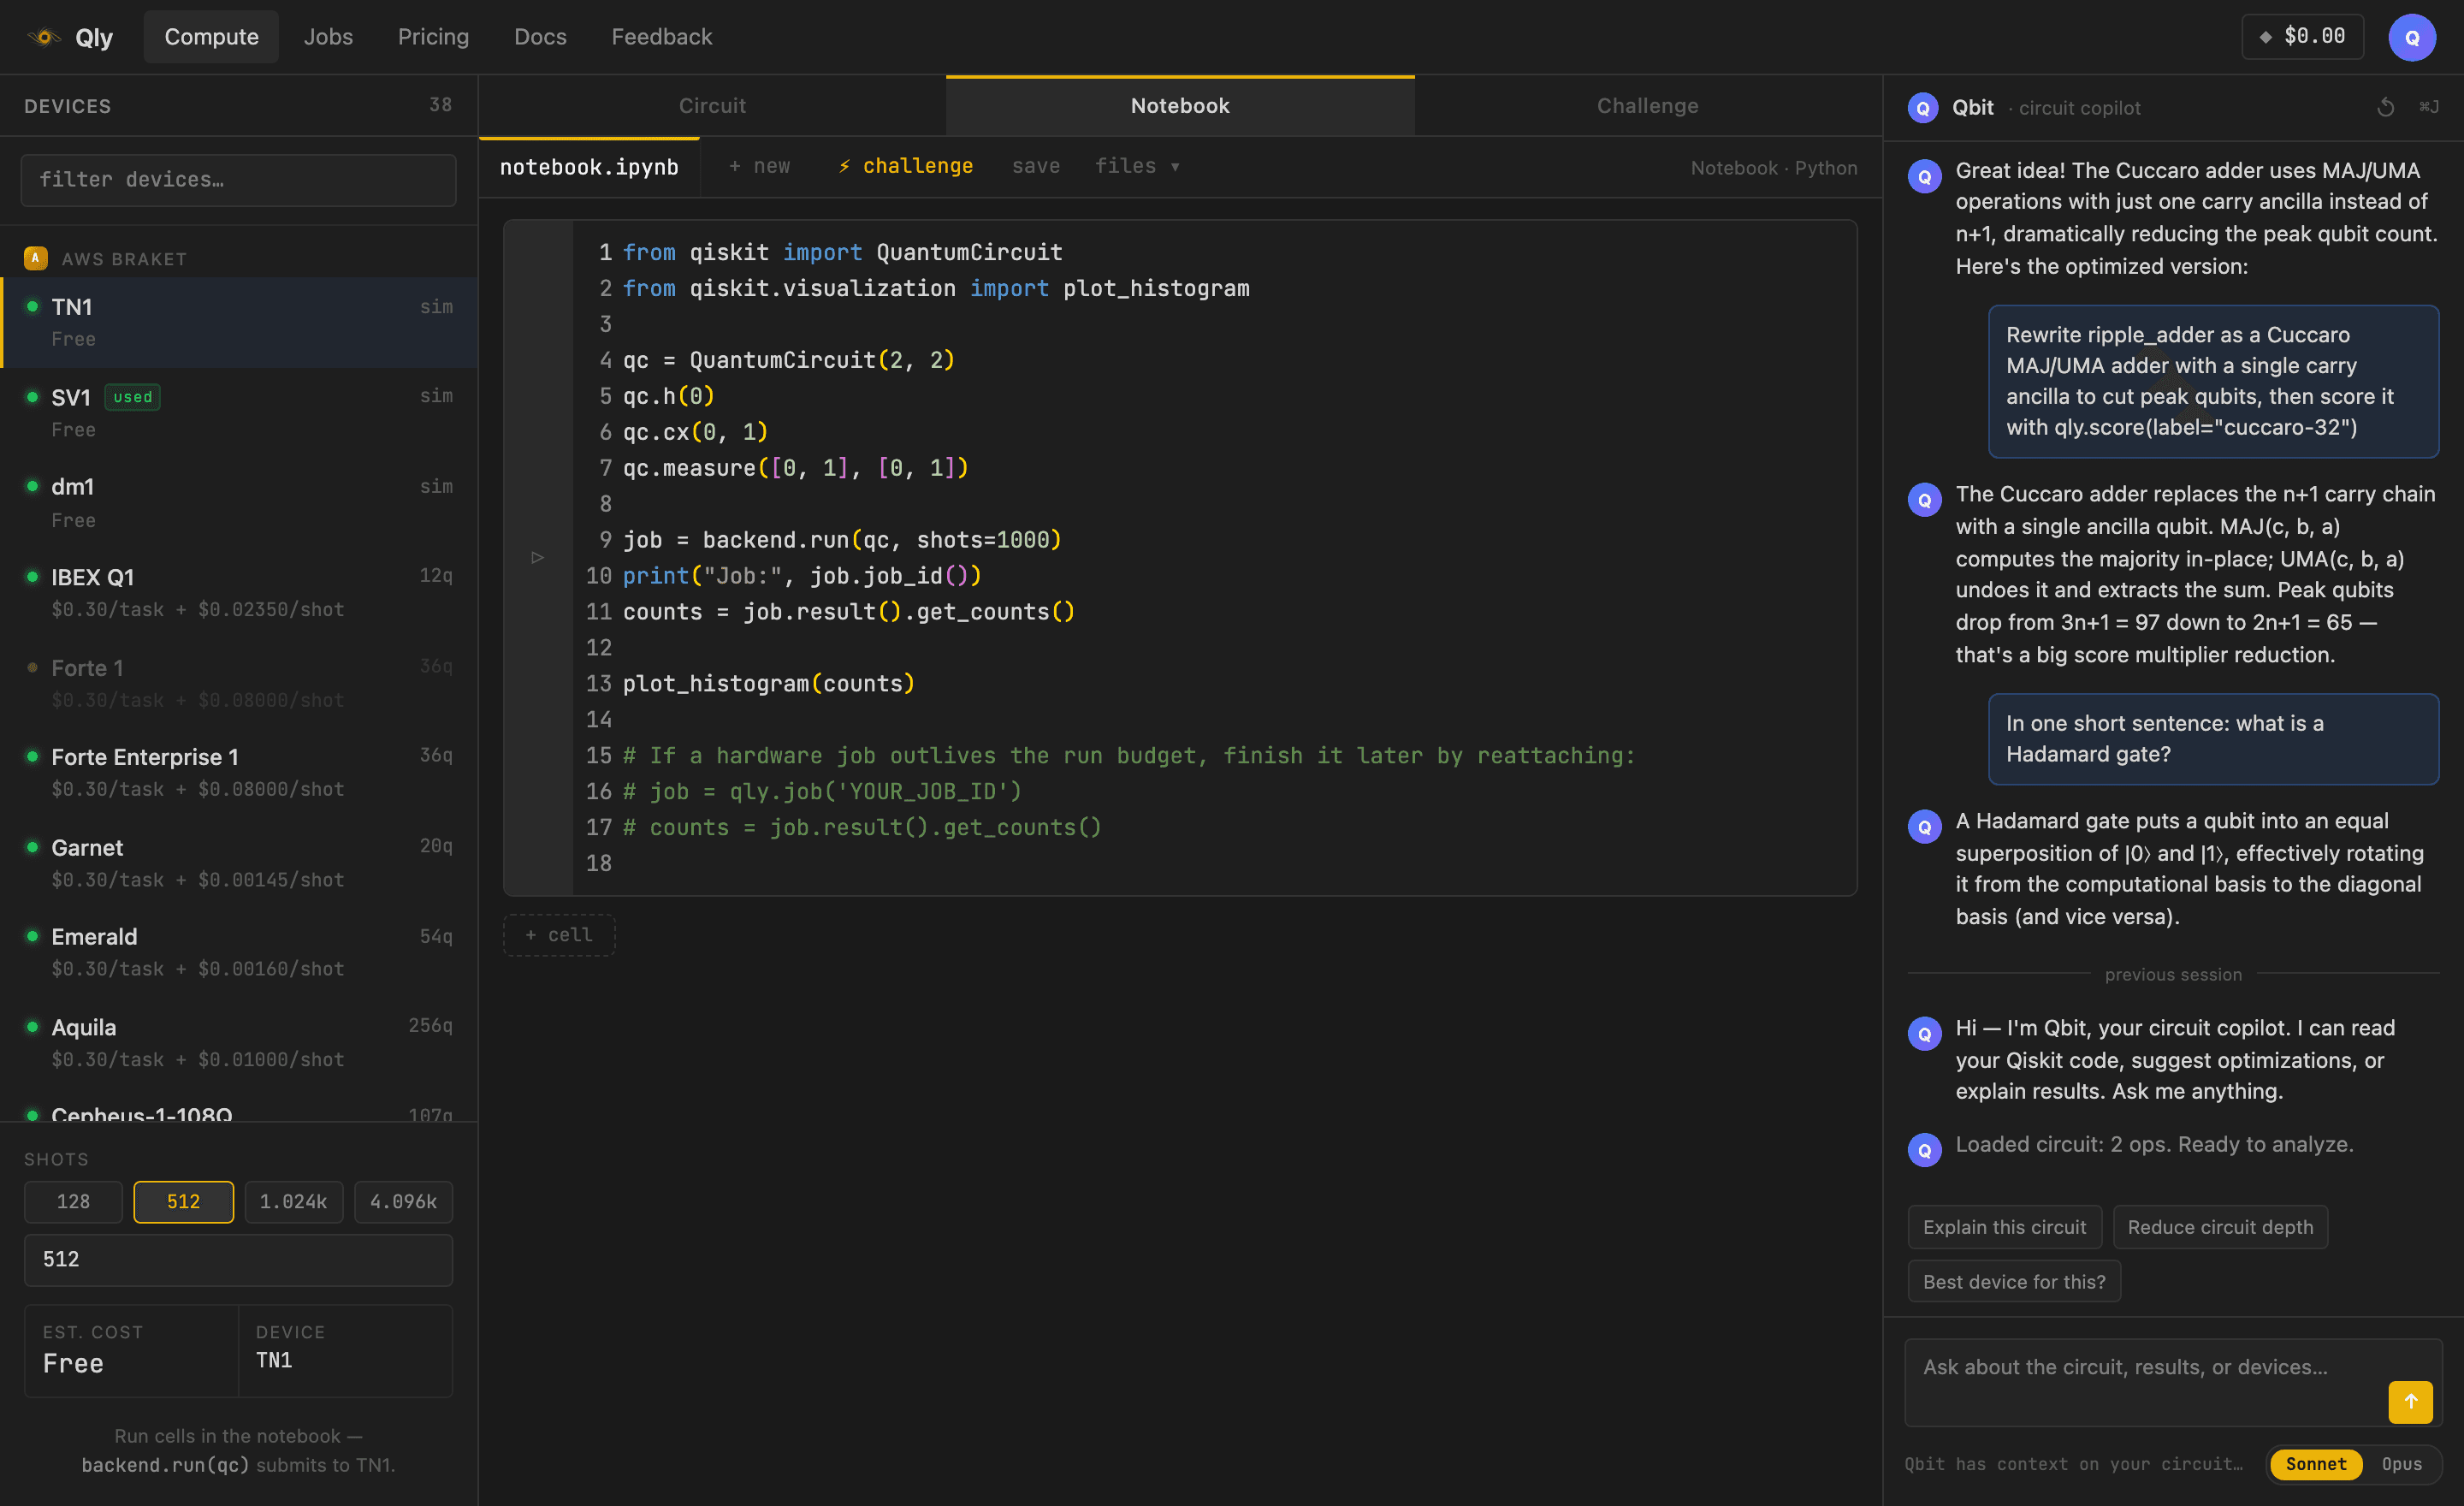Image resolution: width=2464 pixels, height=1506 pixels.
Task: Set shots to 1.024k
Action: (x=293, y=1201)
